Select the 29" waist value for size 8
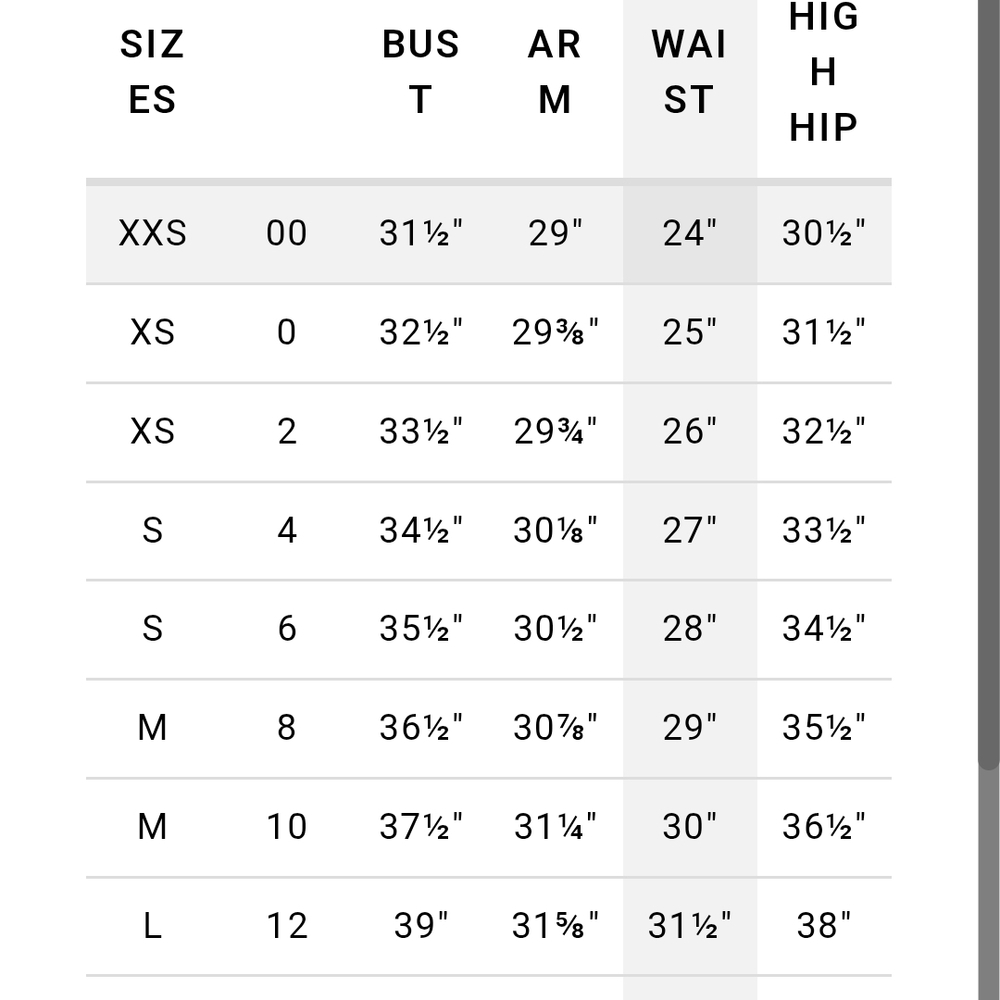The width and height of the screenshot is (1000, 1000). tap(690, 728)
